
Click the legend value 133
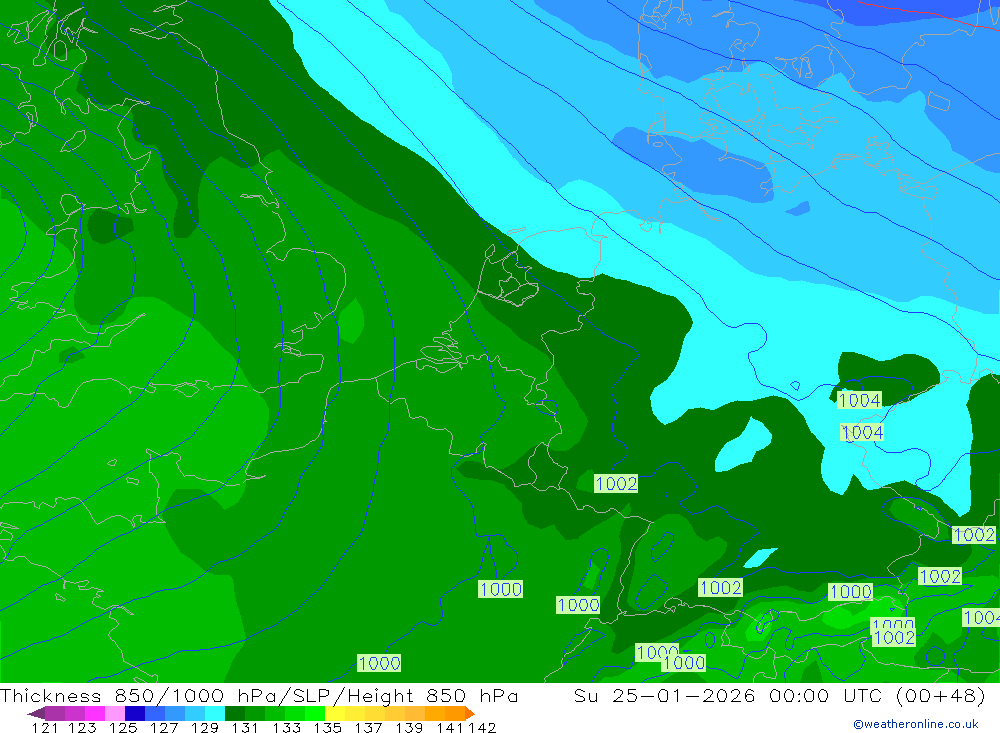286,728
